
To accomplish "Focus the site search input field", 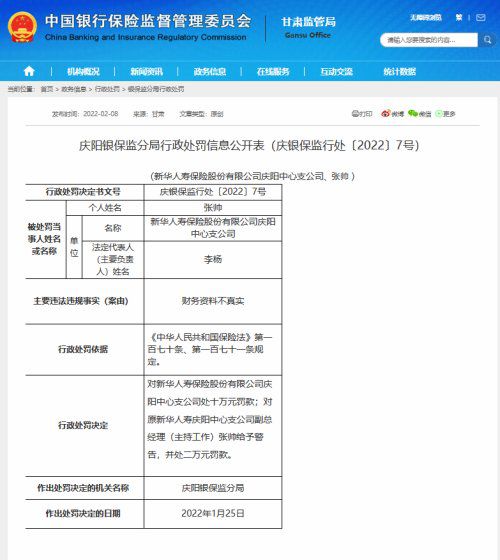I will click(x=429, y=40).
